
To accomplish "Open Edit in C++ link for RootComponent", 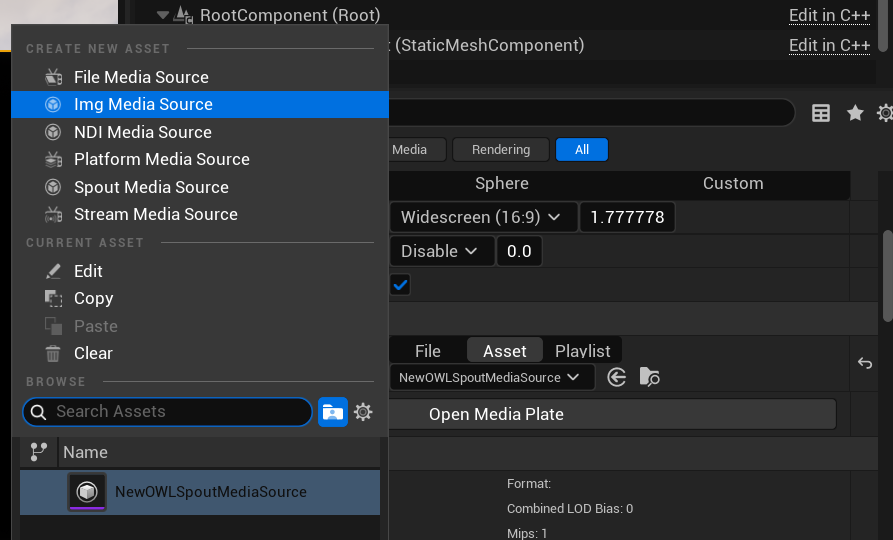I will [829, 15].
